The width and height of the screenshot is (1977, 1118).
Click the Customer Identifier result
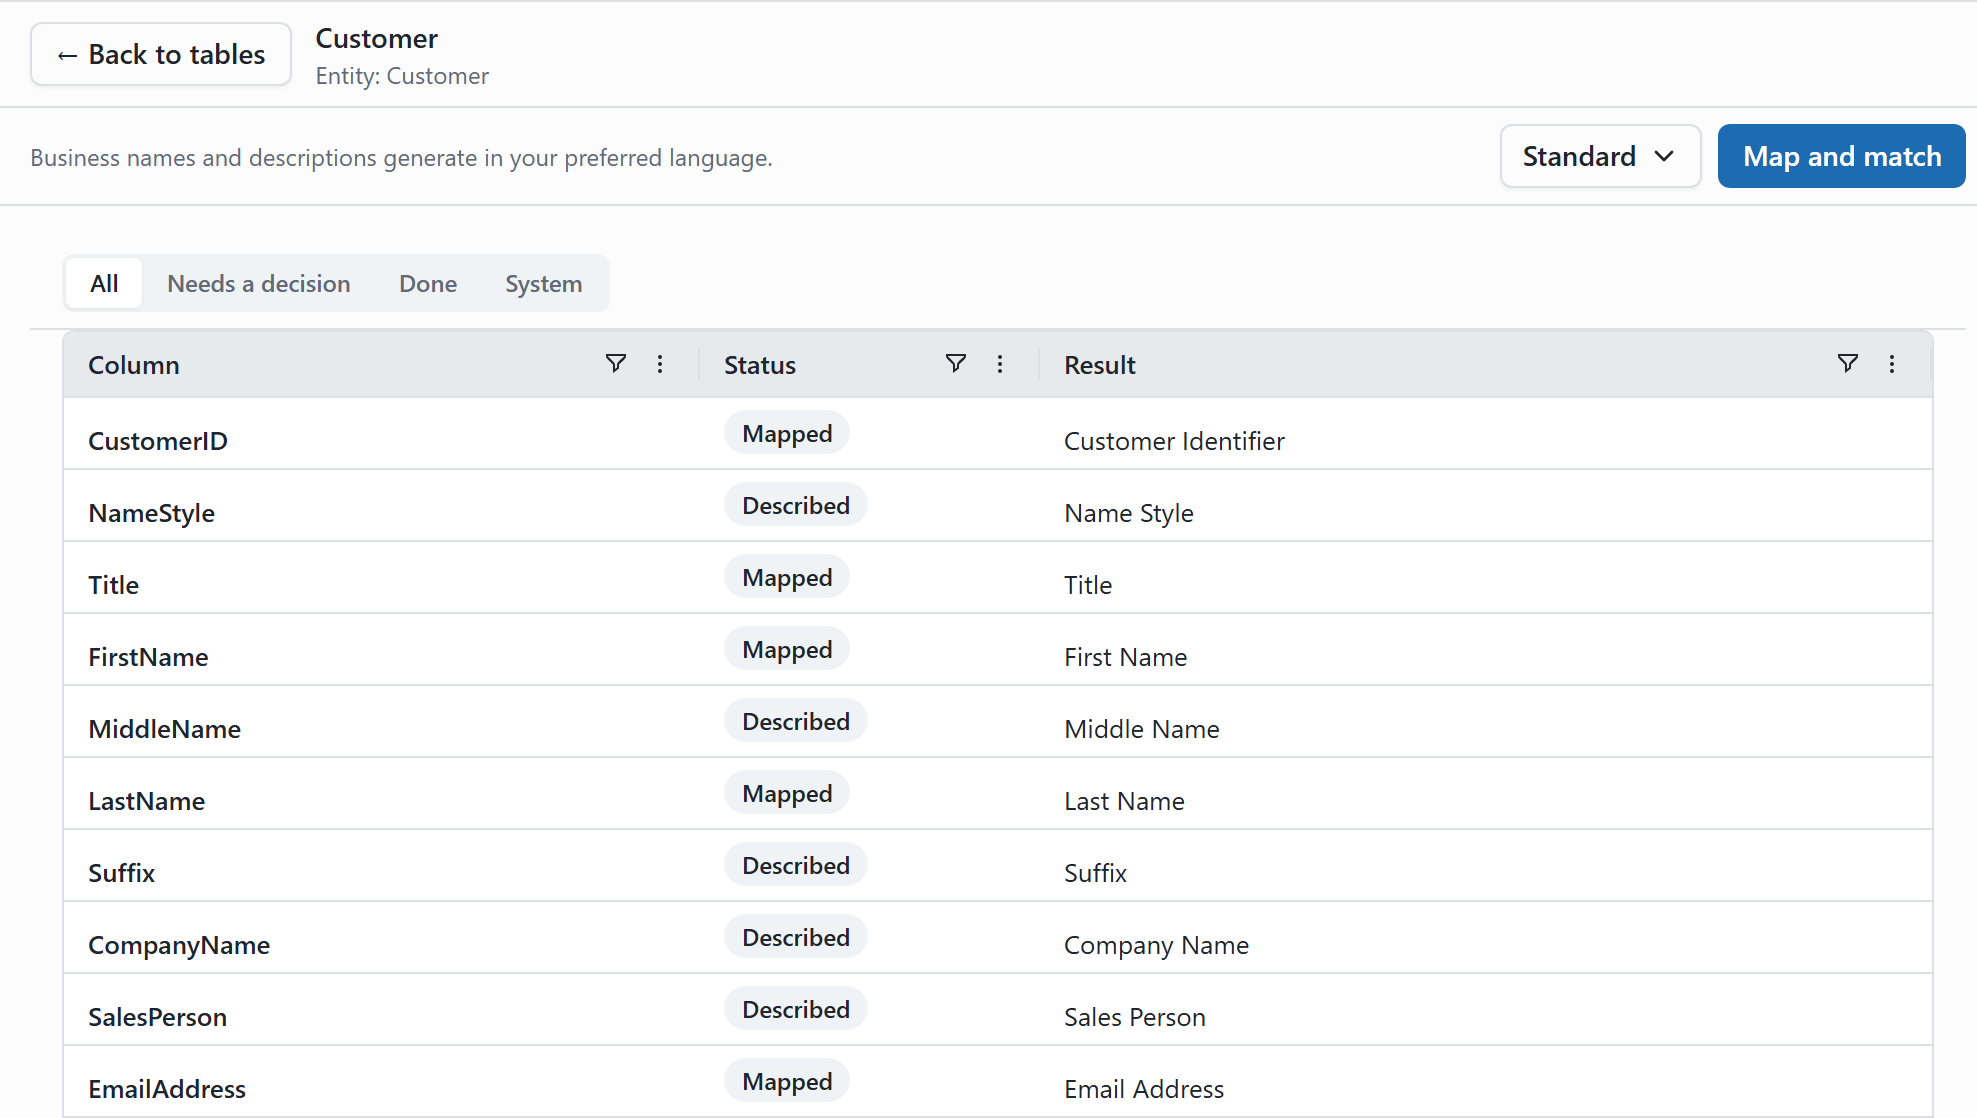click(x=1174, y=441)
